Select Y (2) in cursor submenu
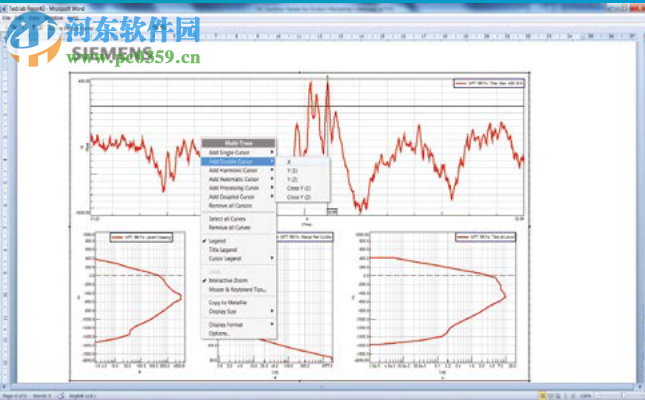 (x=302, y=179)
